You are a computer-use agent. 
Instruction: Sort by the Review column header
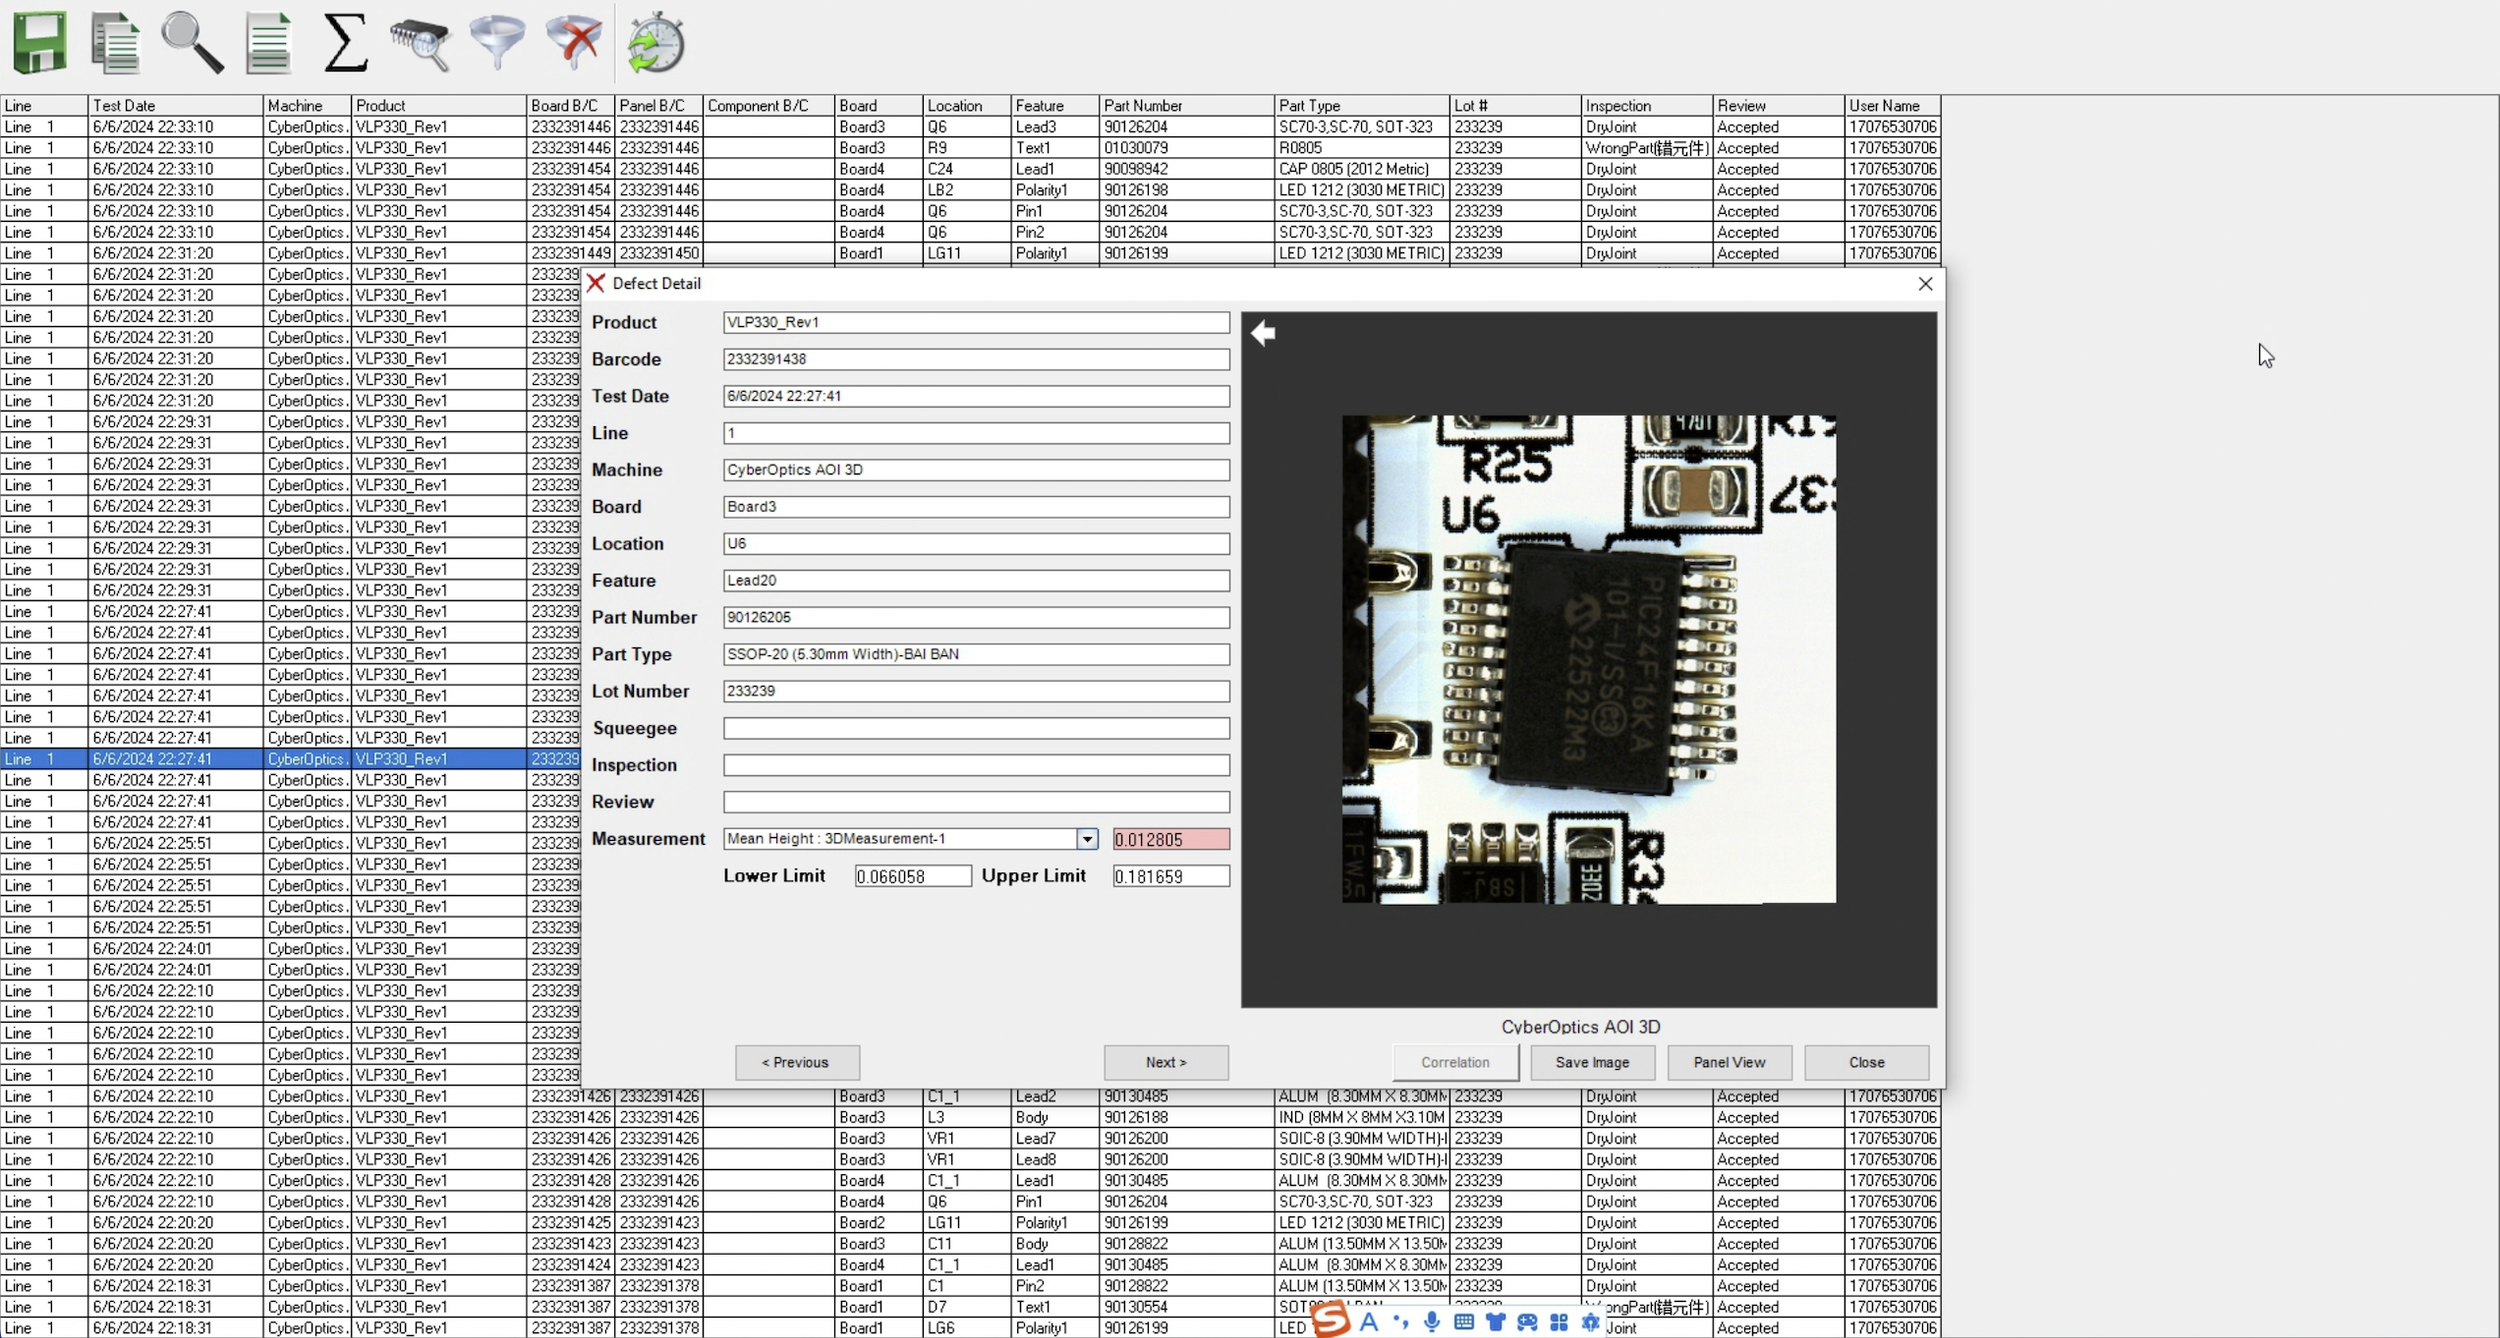(x=1778, y=105)
